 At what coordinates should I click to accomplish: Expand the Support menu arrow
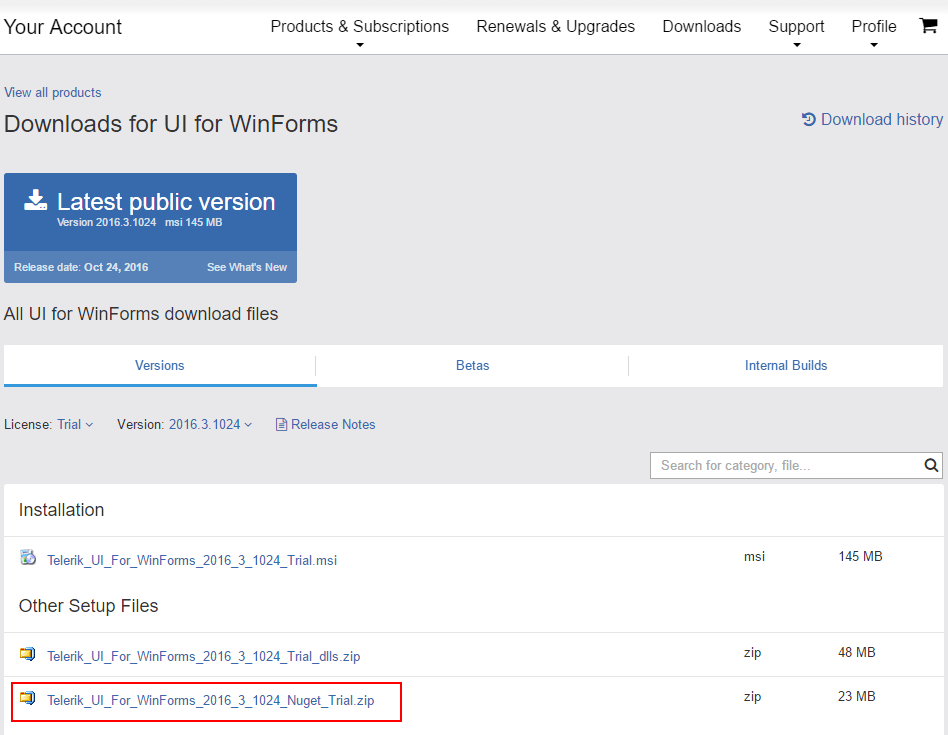pyautogui.click(x=797, y=45)
